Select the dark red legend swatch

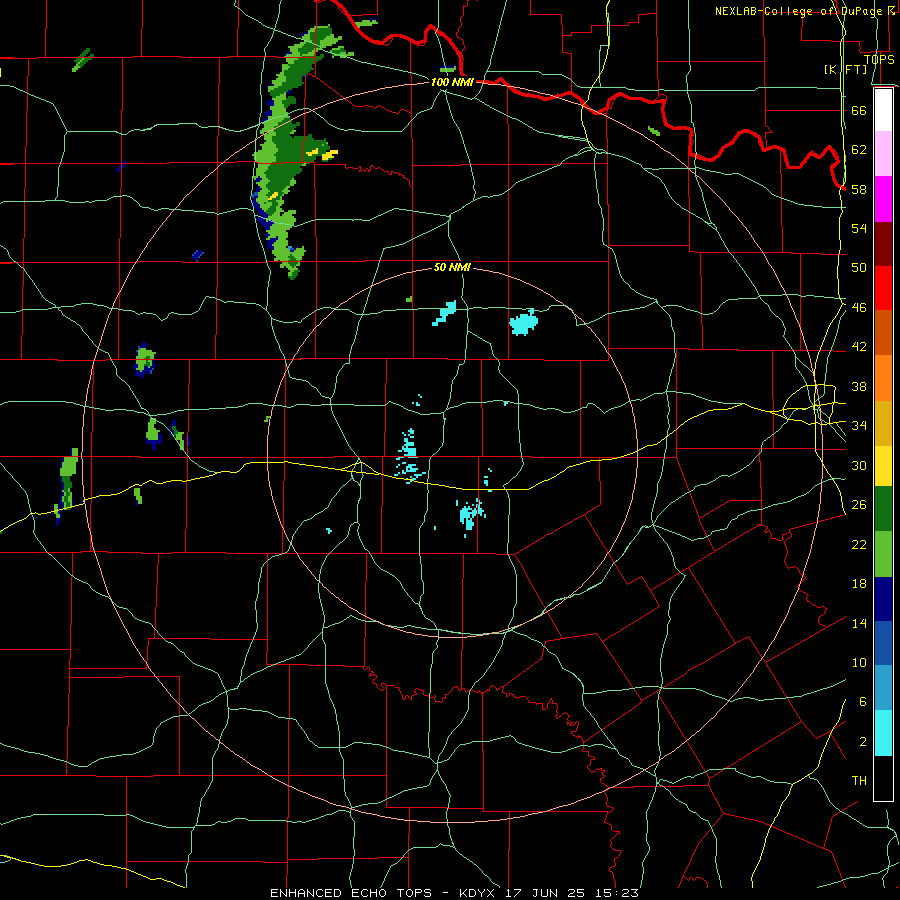pos(883,243)
